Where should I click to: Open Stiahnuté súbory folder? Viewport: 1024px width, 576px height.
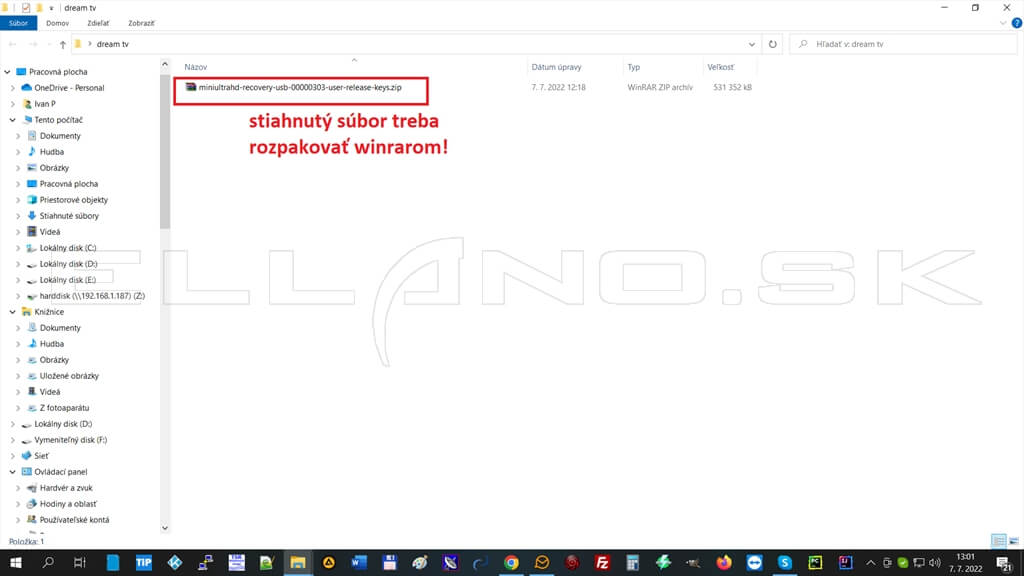click(x=69, y=216)
